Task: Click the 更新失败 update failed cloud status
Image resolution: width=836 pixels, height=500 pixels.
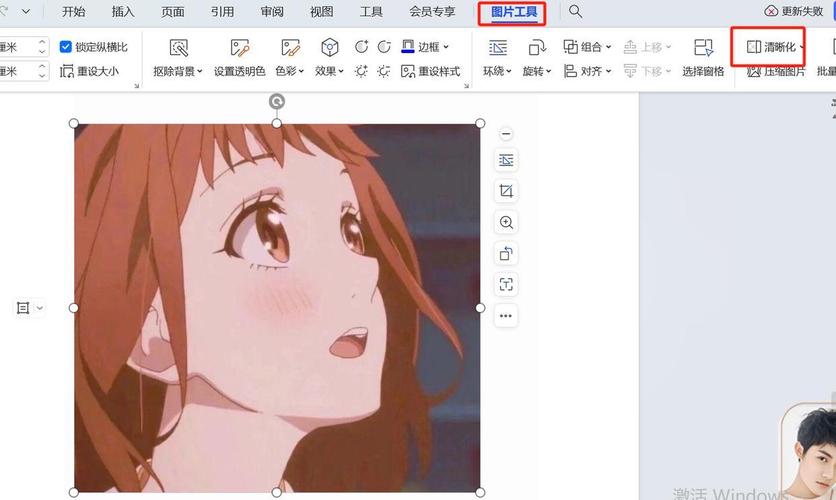Action: 794,11
